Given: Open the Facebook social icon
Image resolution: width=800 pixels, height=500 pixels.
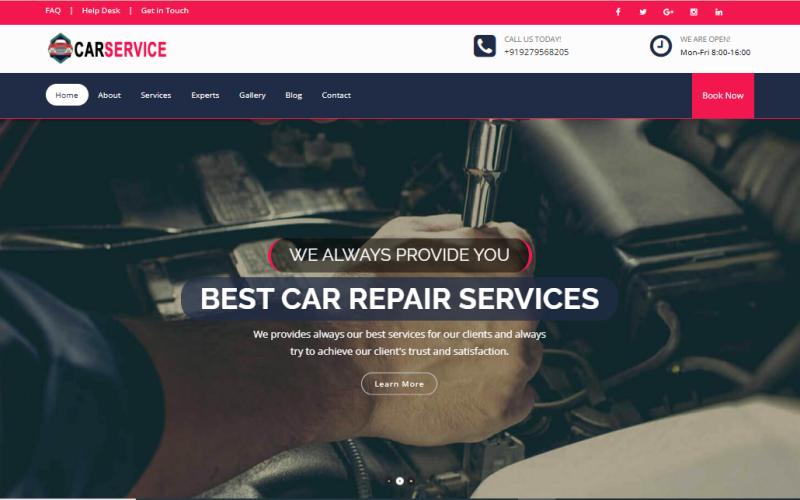Looking at the screenshot, I should pos(618,12).
